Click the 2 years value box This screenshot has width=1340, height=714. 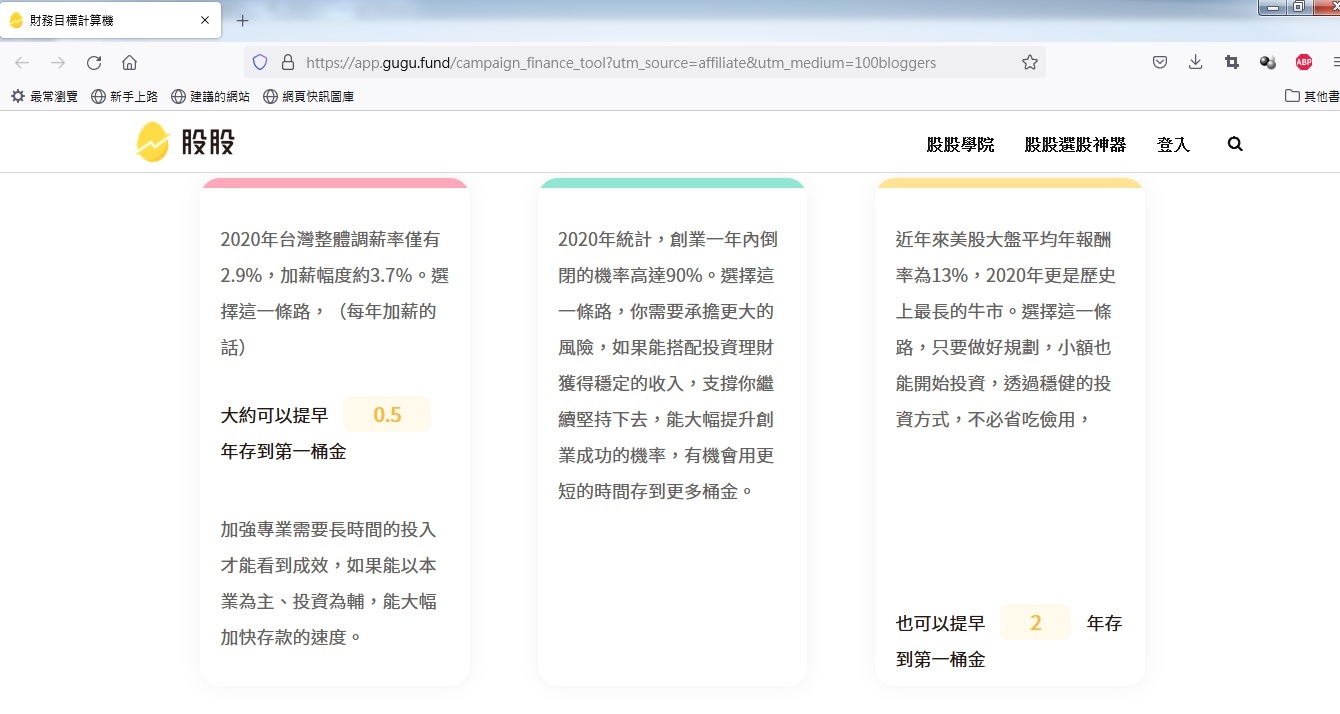[x=1036, y=623]
